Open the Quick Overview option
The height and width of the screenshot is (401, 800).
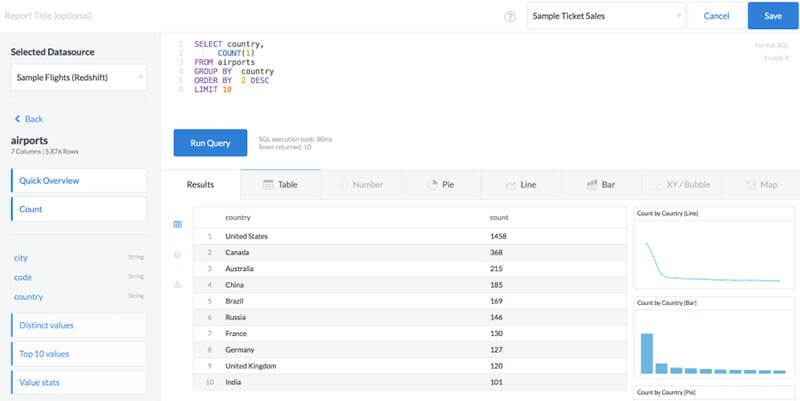(x=79, y=181)
